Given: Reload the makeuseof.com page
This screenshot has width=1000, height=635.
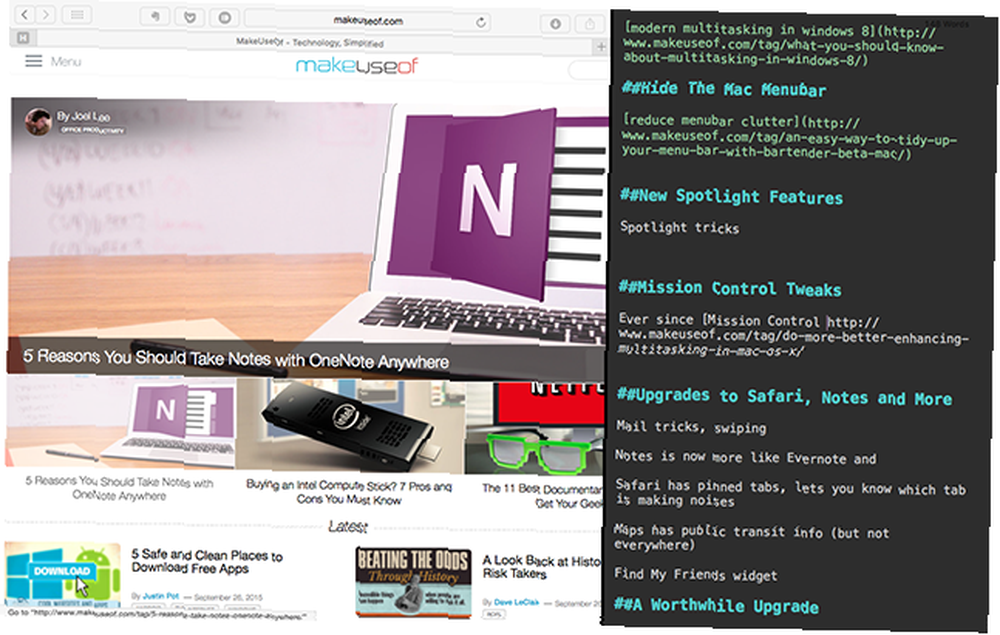Looking at the screenshot, I should tap(480, 22).
